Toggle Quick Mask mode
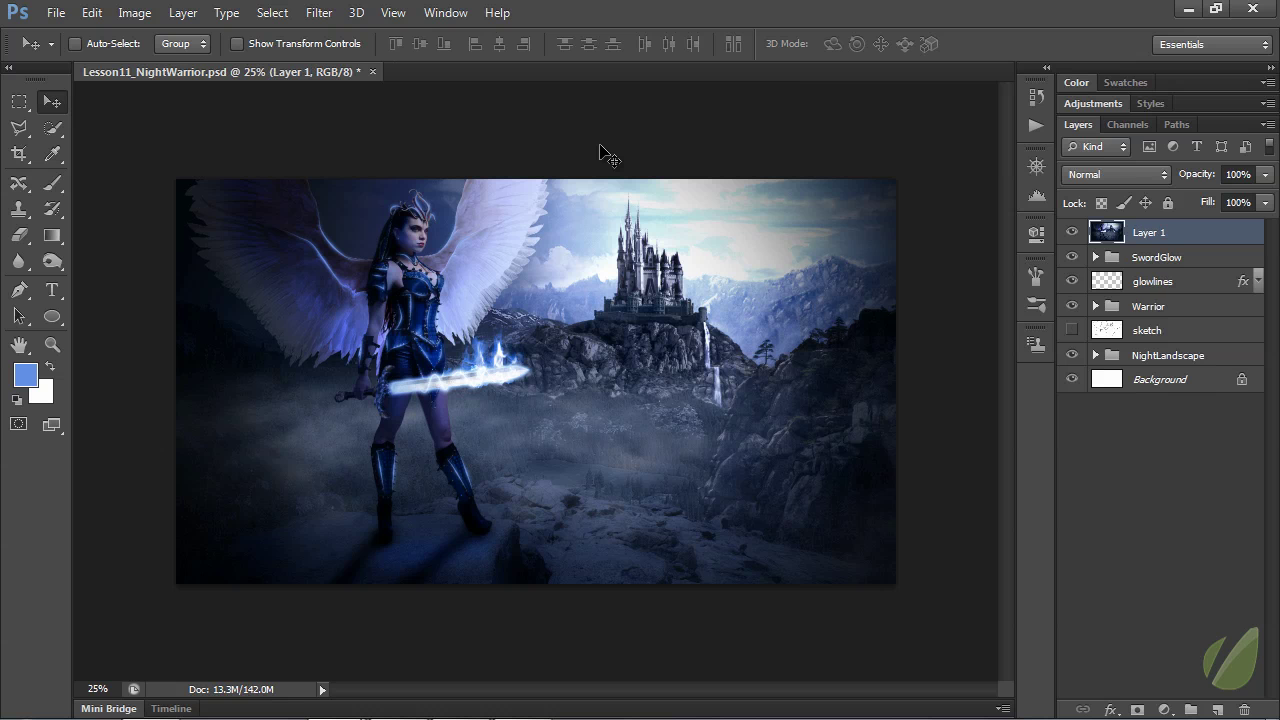 coord(19,424)
